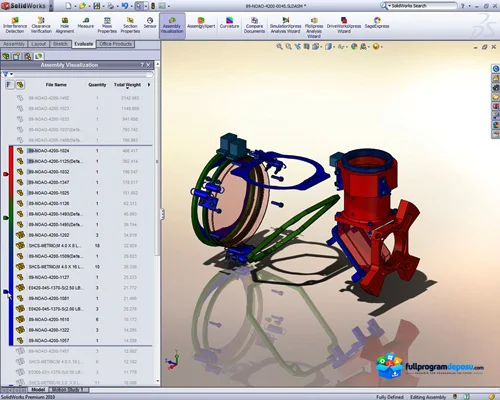Click Previous view icon in viewport toolbar
Viewport: 500px width, 400px height.
(297, 47)
